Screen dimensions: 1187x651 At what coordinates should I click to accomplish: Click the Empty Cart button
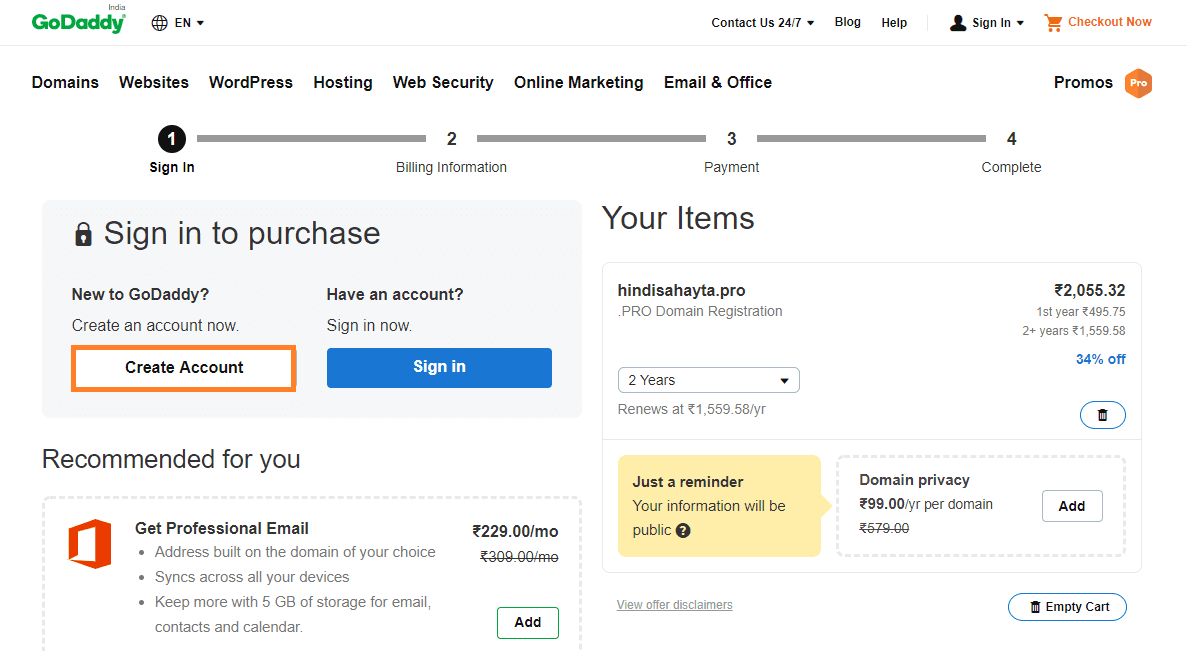[1067, 607]
